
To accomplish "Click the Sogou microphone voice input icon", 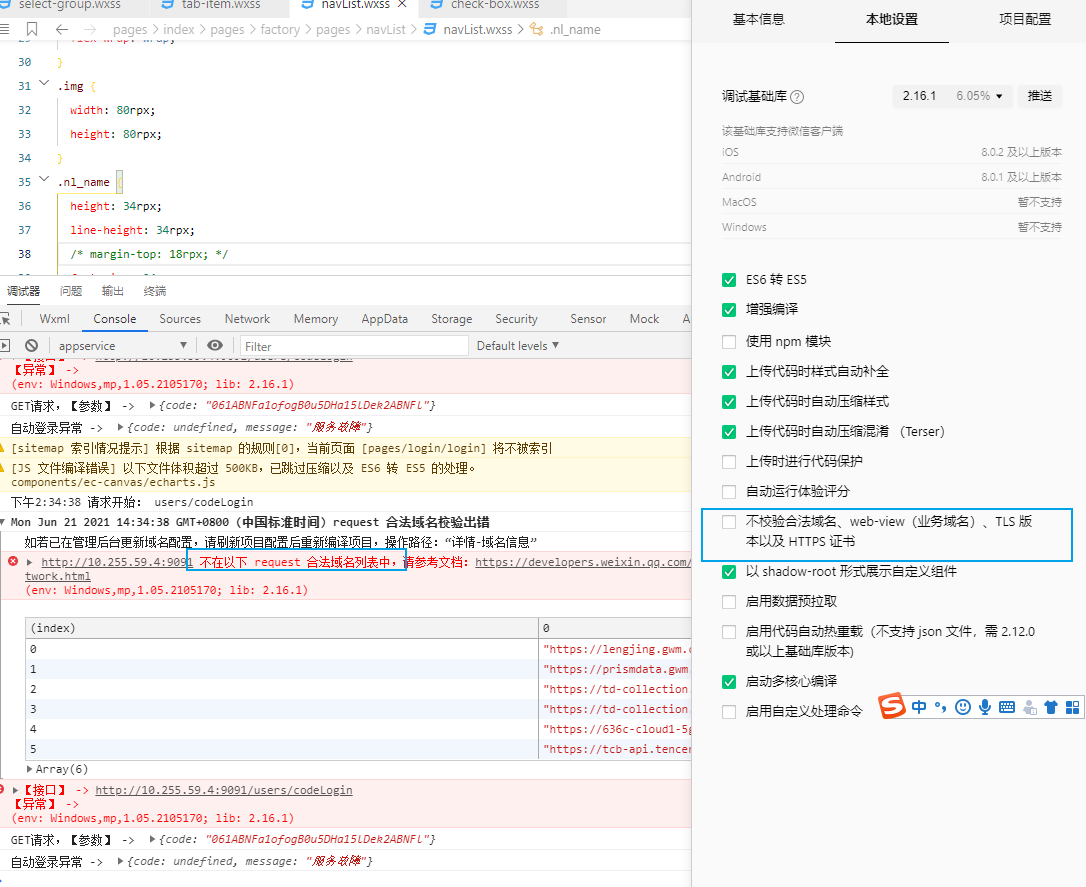I will pos(984,707).
